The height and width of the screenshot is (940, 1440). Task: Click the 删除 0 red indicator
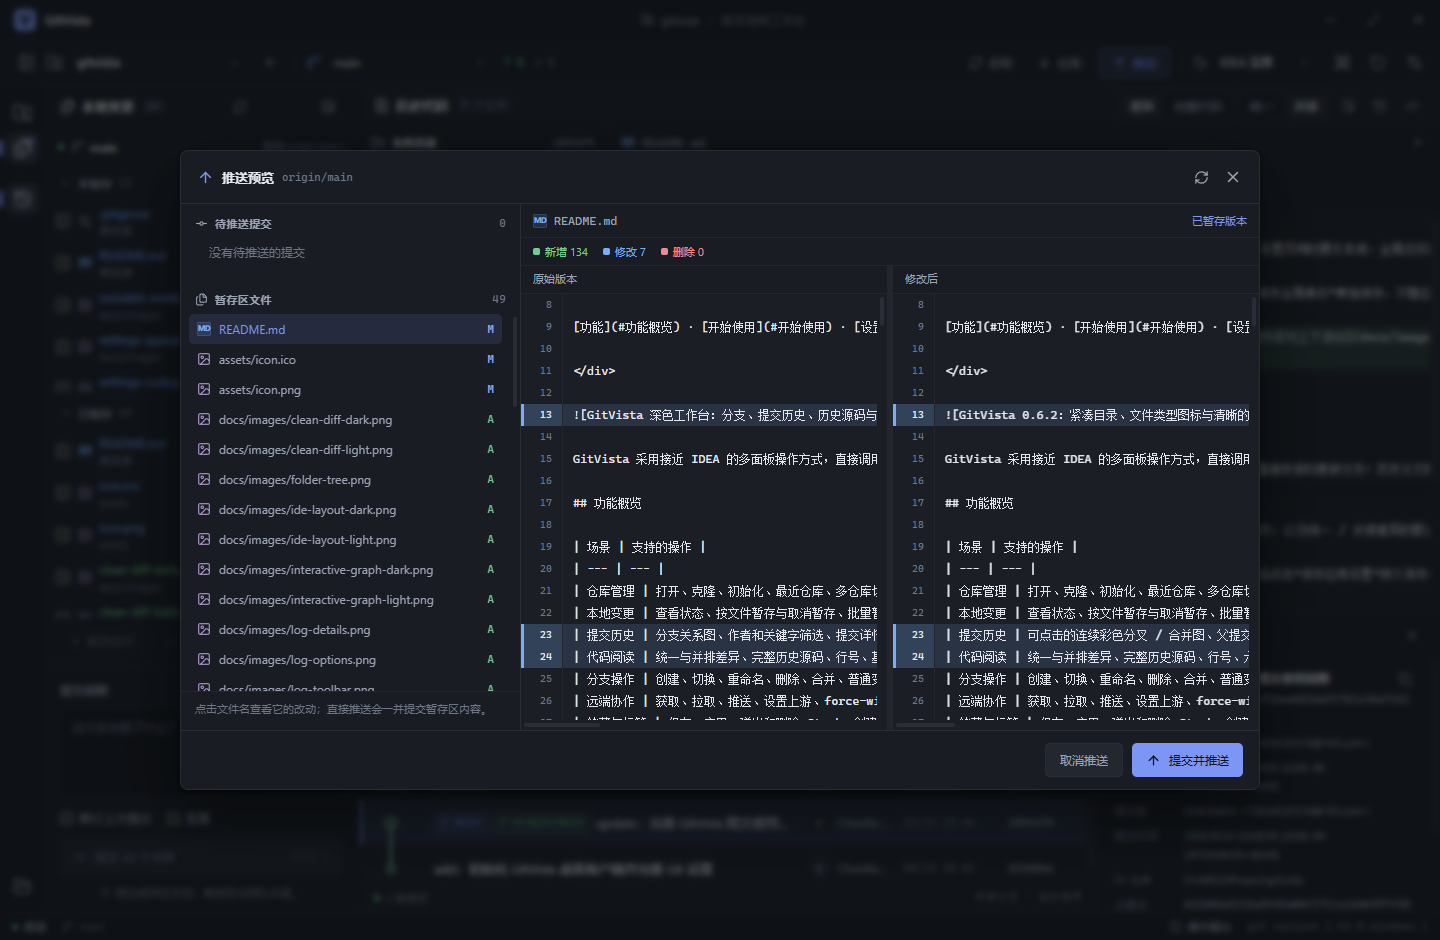tap(682, 252)
